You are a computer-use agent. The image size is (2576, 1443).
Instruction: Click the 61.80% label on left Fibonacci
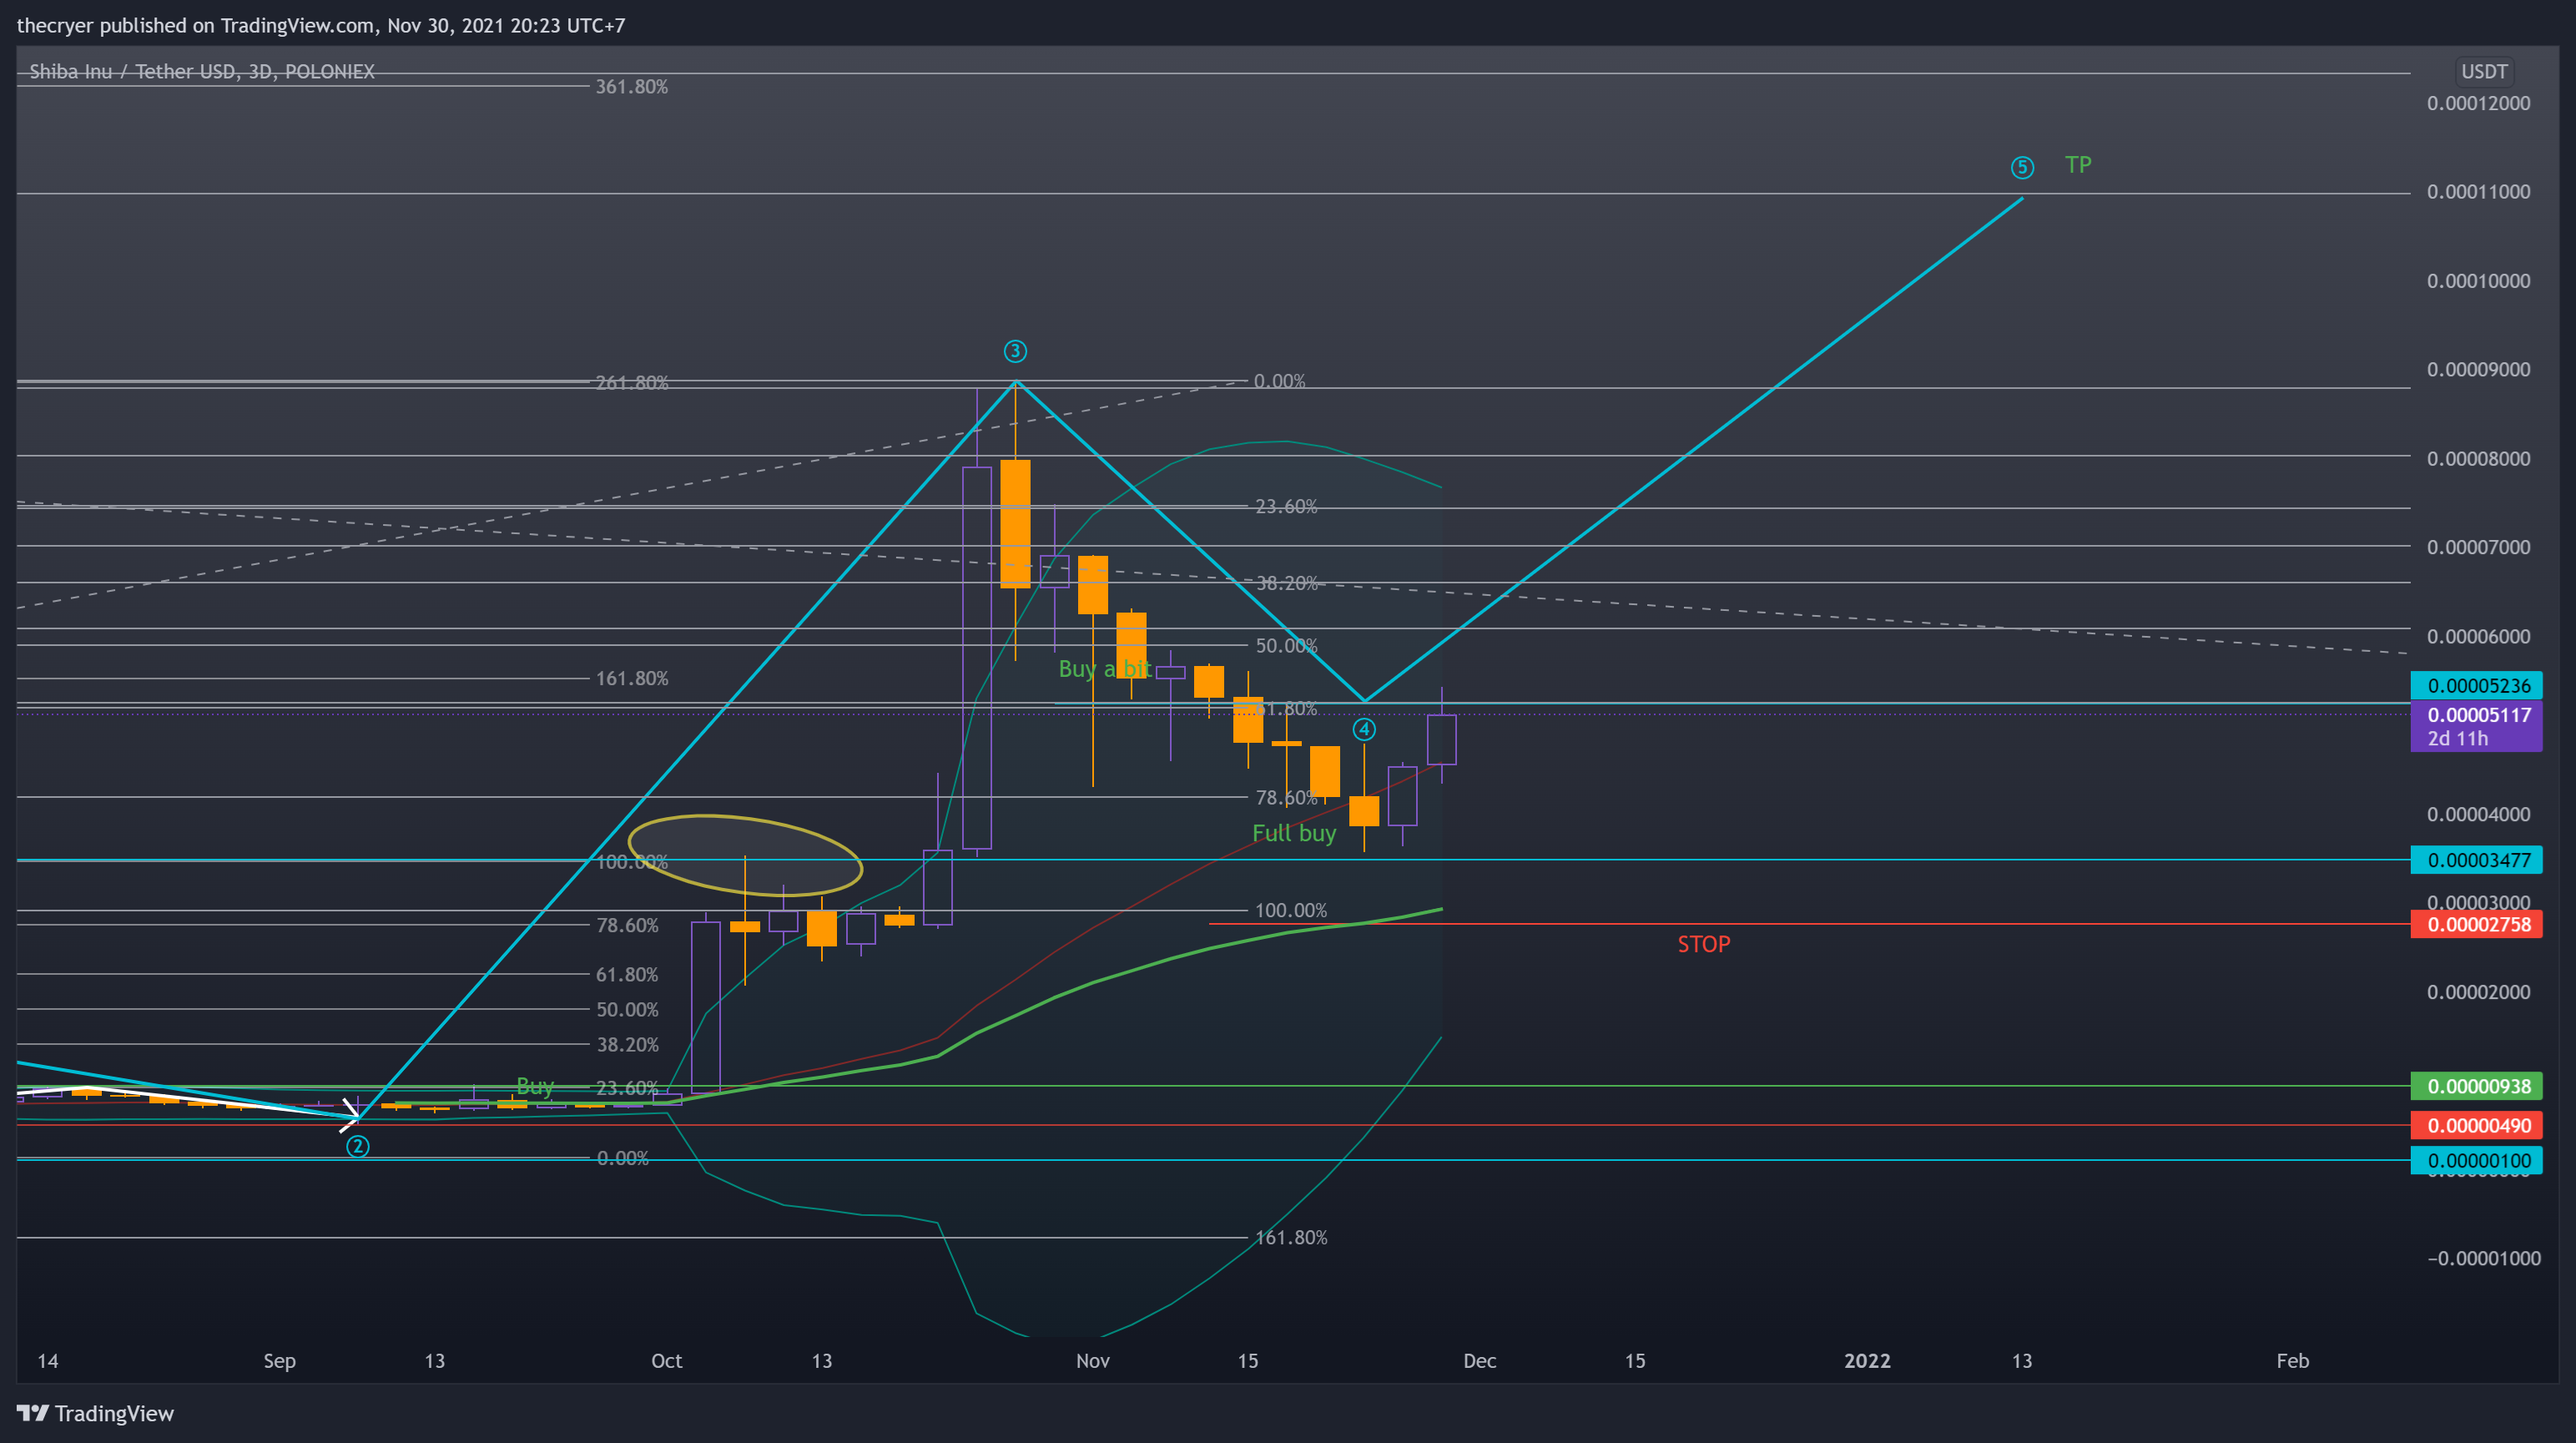click(x=627, y=974)
